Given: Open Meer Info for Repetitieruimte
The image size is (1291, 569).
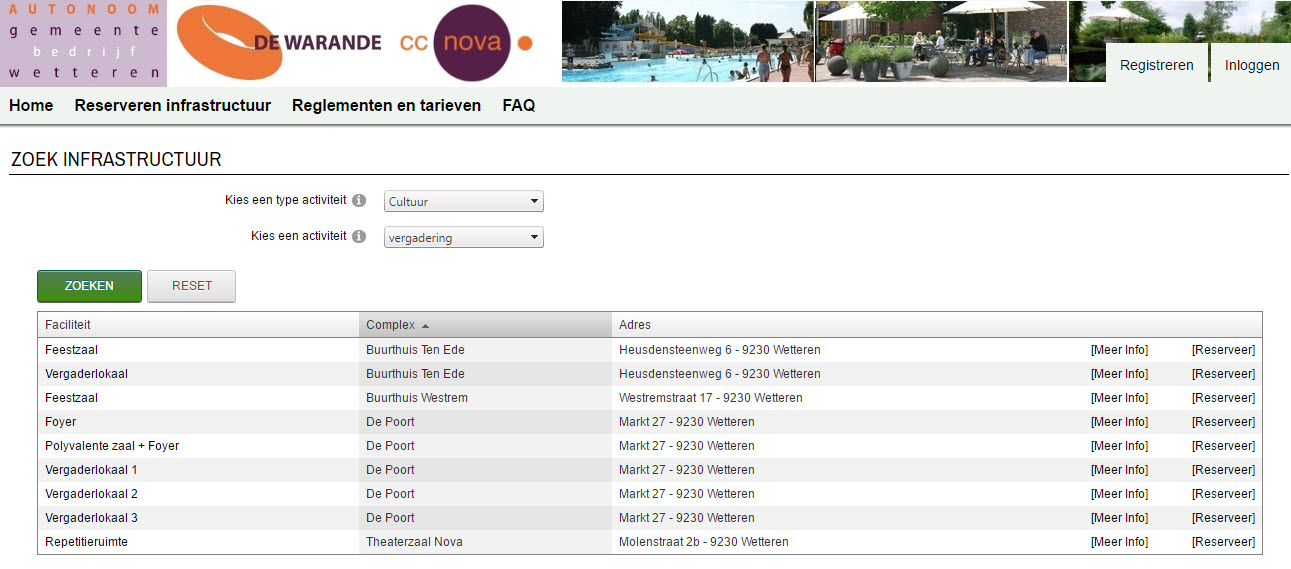Looking at the screenshot, I should (1119, 542).
